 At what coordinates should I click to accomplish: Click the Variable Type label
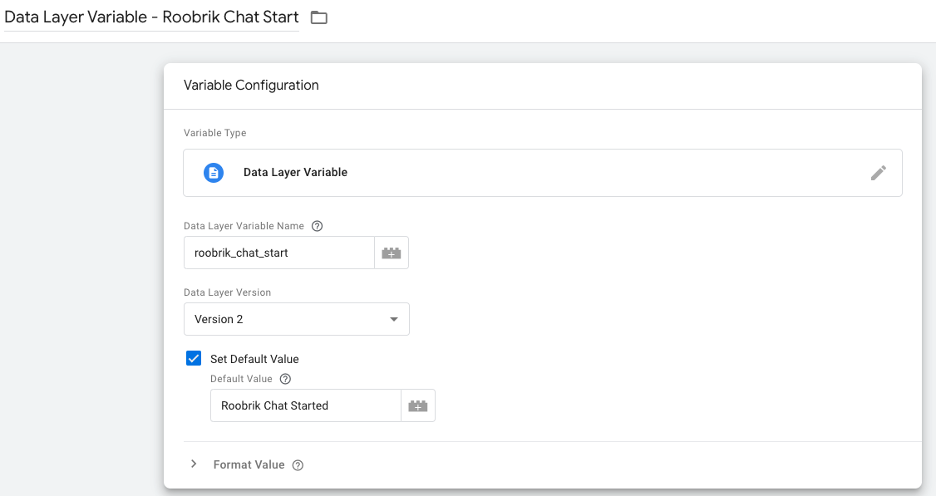click(x=215, y=133)
